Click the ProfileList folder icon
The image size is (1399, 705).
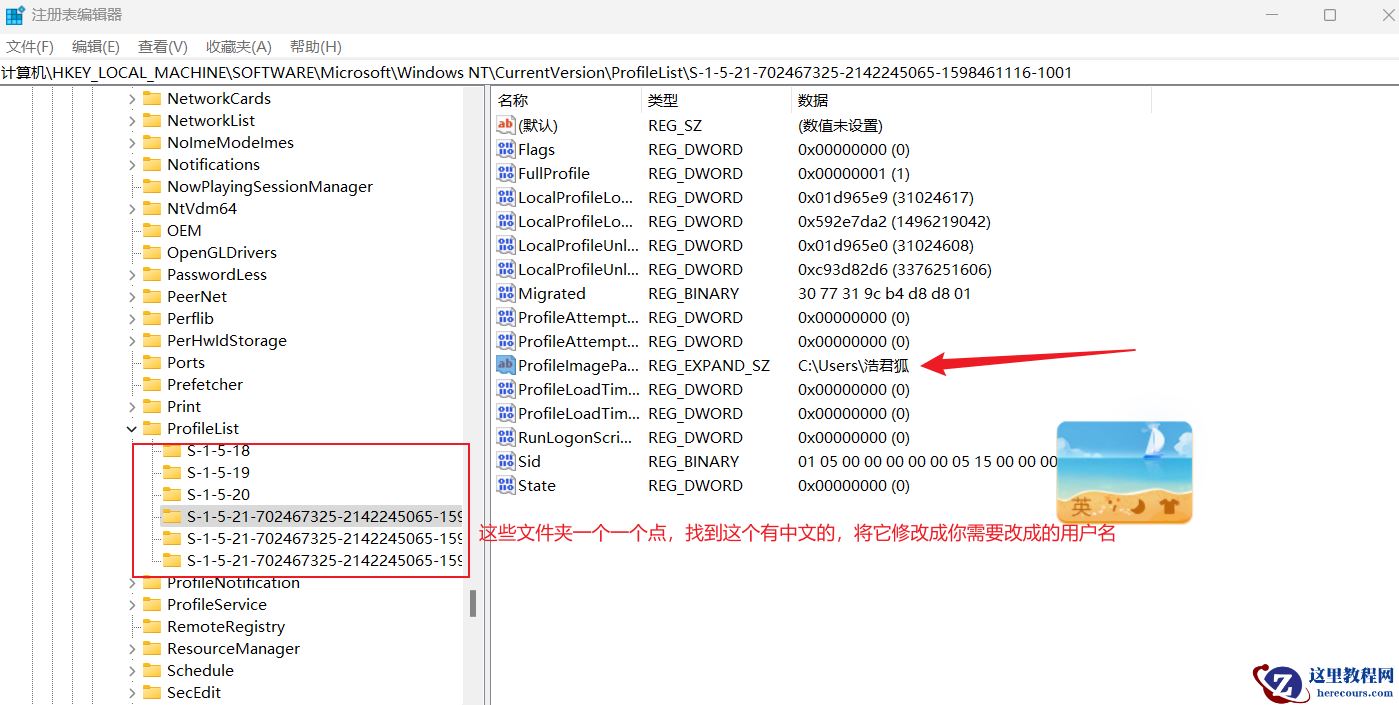151,428
